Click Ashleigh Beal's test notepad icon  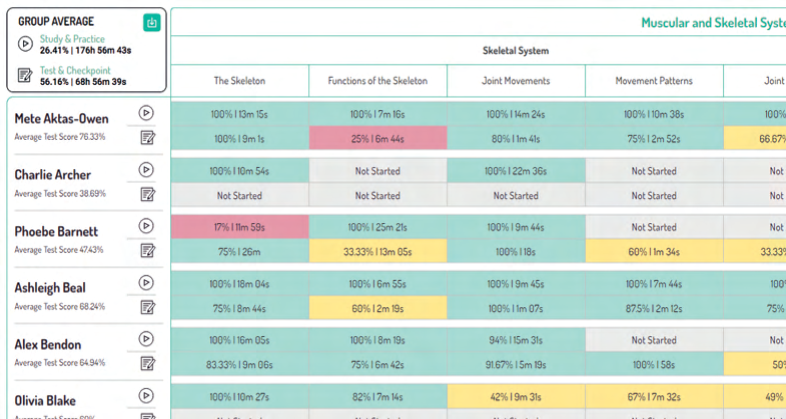tap(147, 307)
